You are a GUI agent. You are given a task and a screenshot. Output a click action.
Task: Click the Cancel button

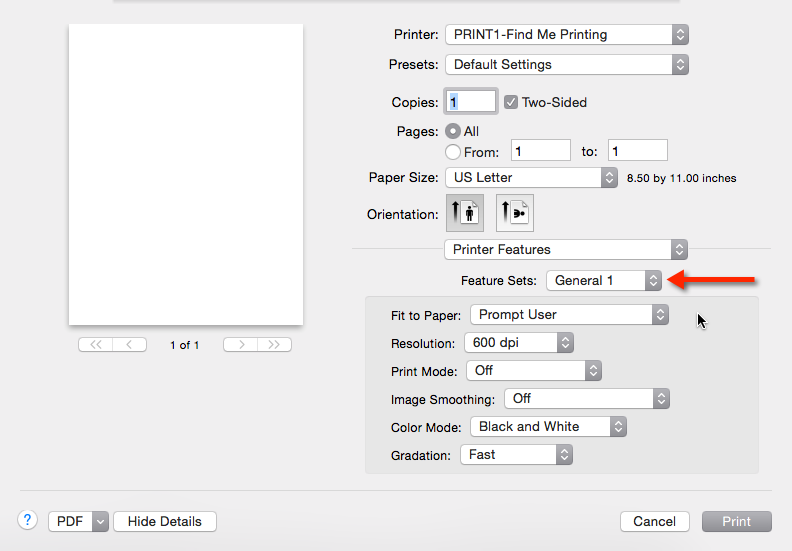[654, 521]
